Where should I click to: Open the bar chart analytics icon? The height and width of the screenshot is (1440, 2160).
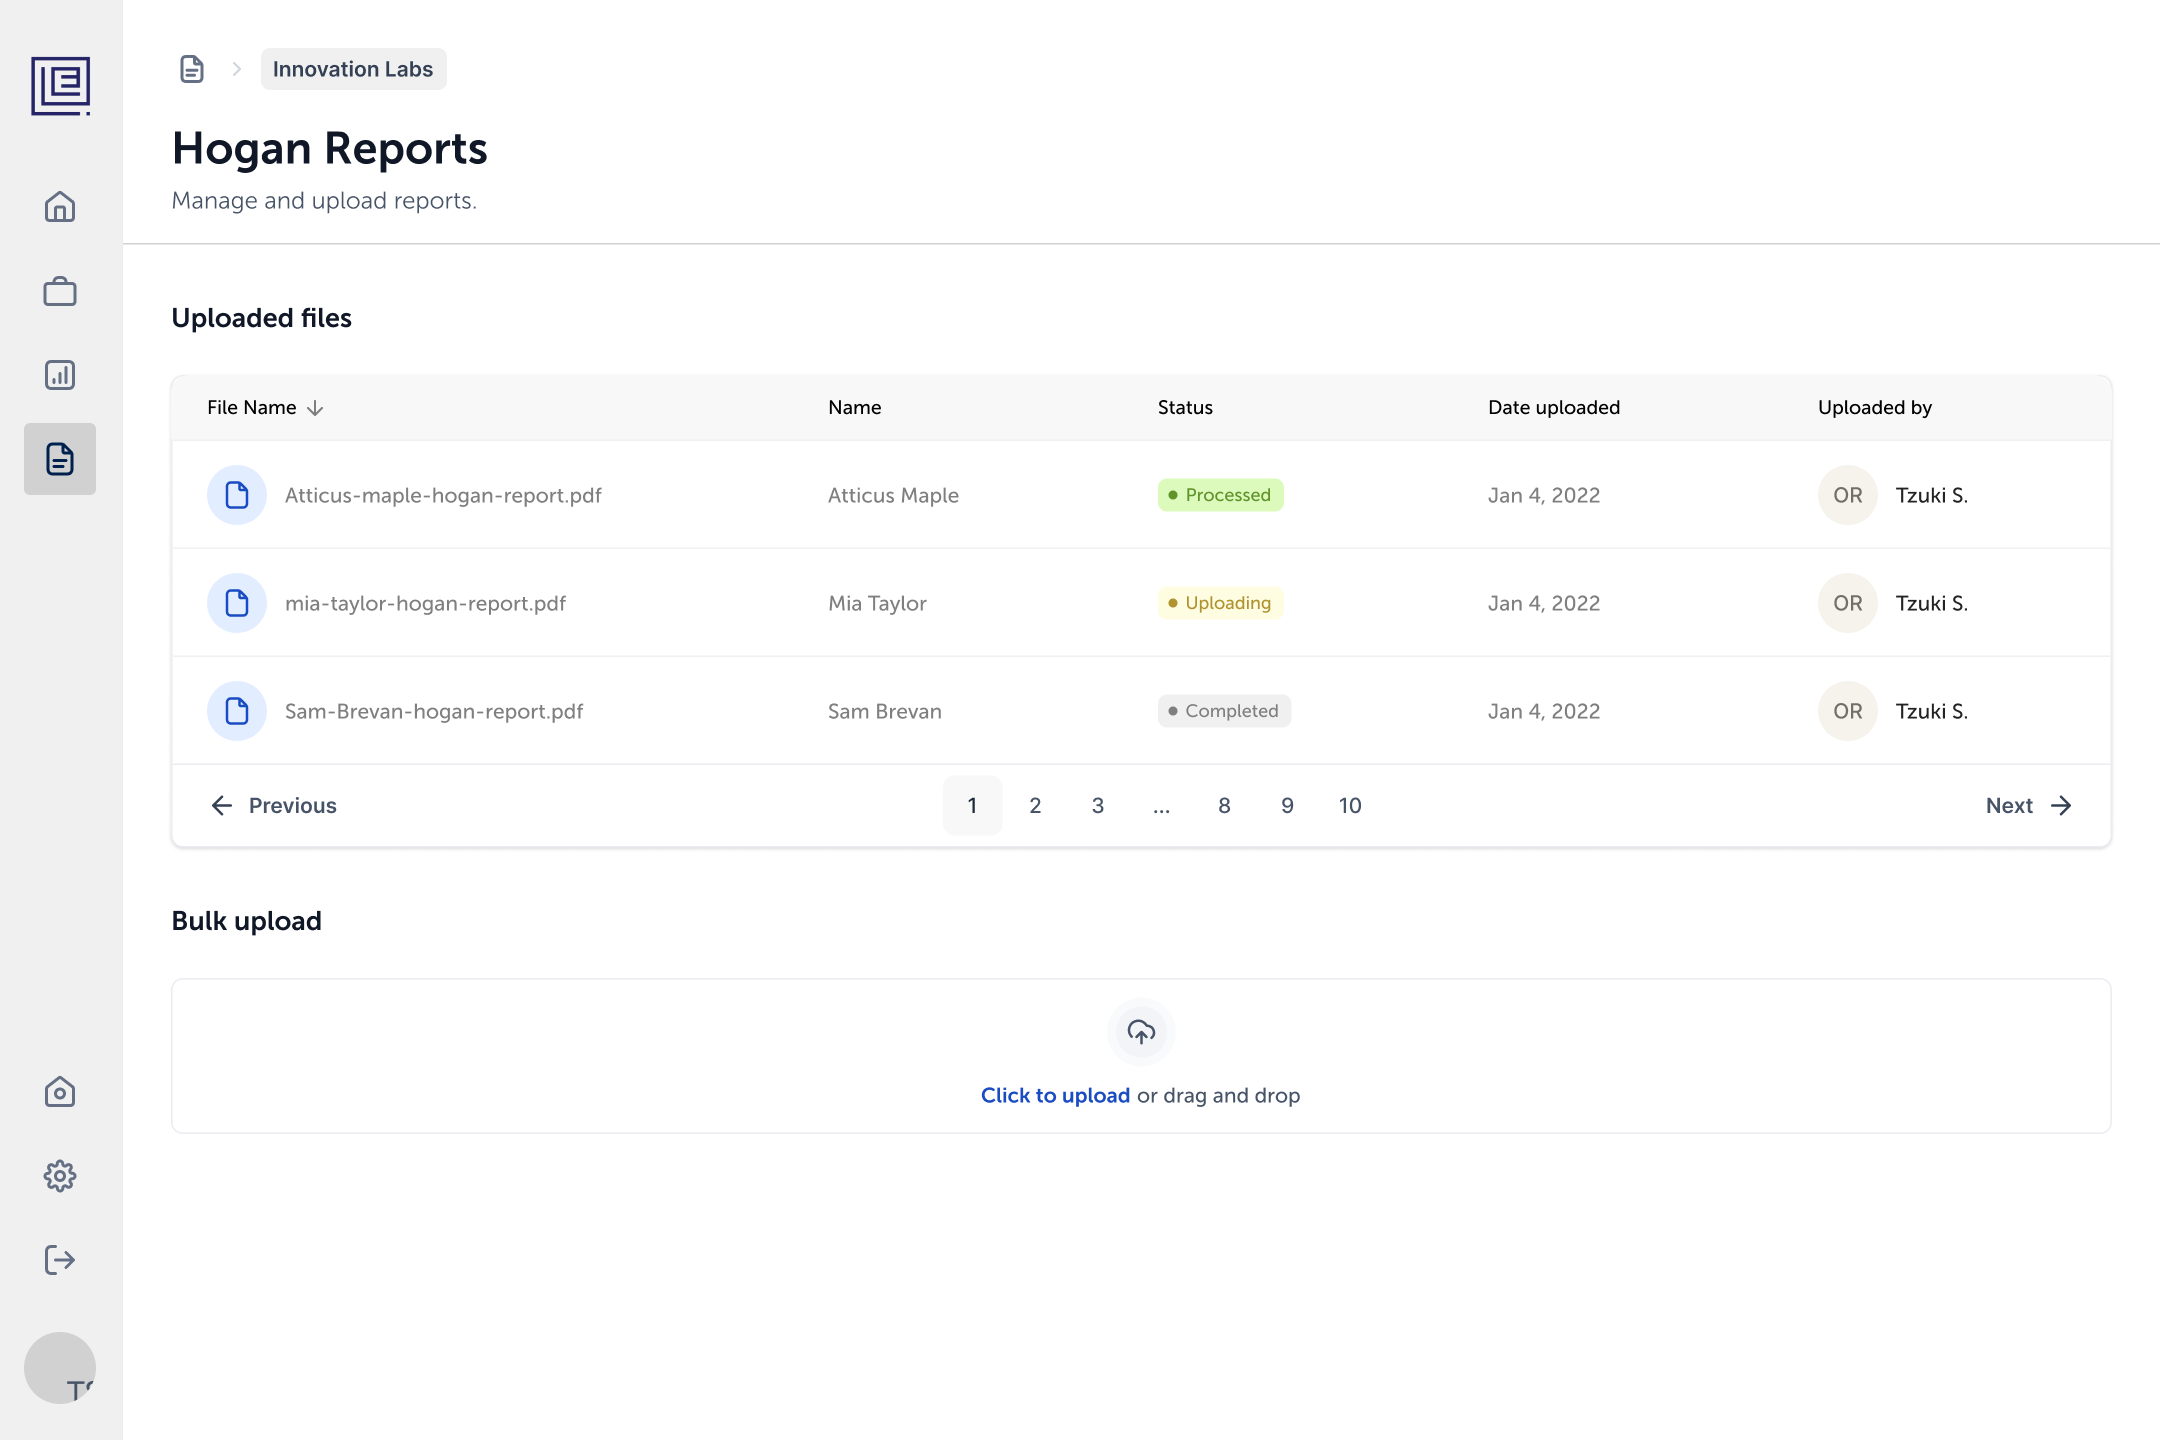click(60, 375)
